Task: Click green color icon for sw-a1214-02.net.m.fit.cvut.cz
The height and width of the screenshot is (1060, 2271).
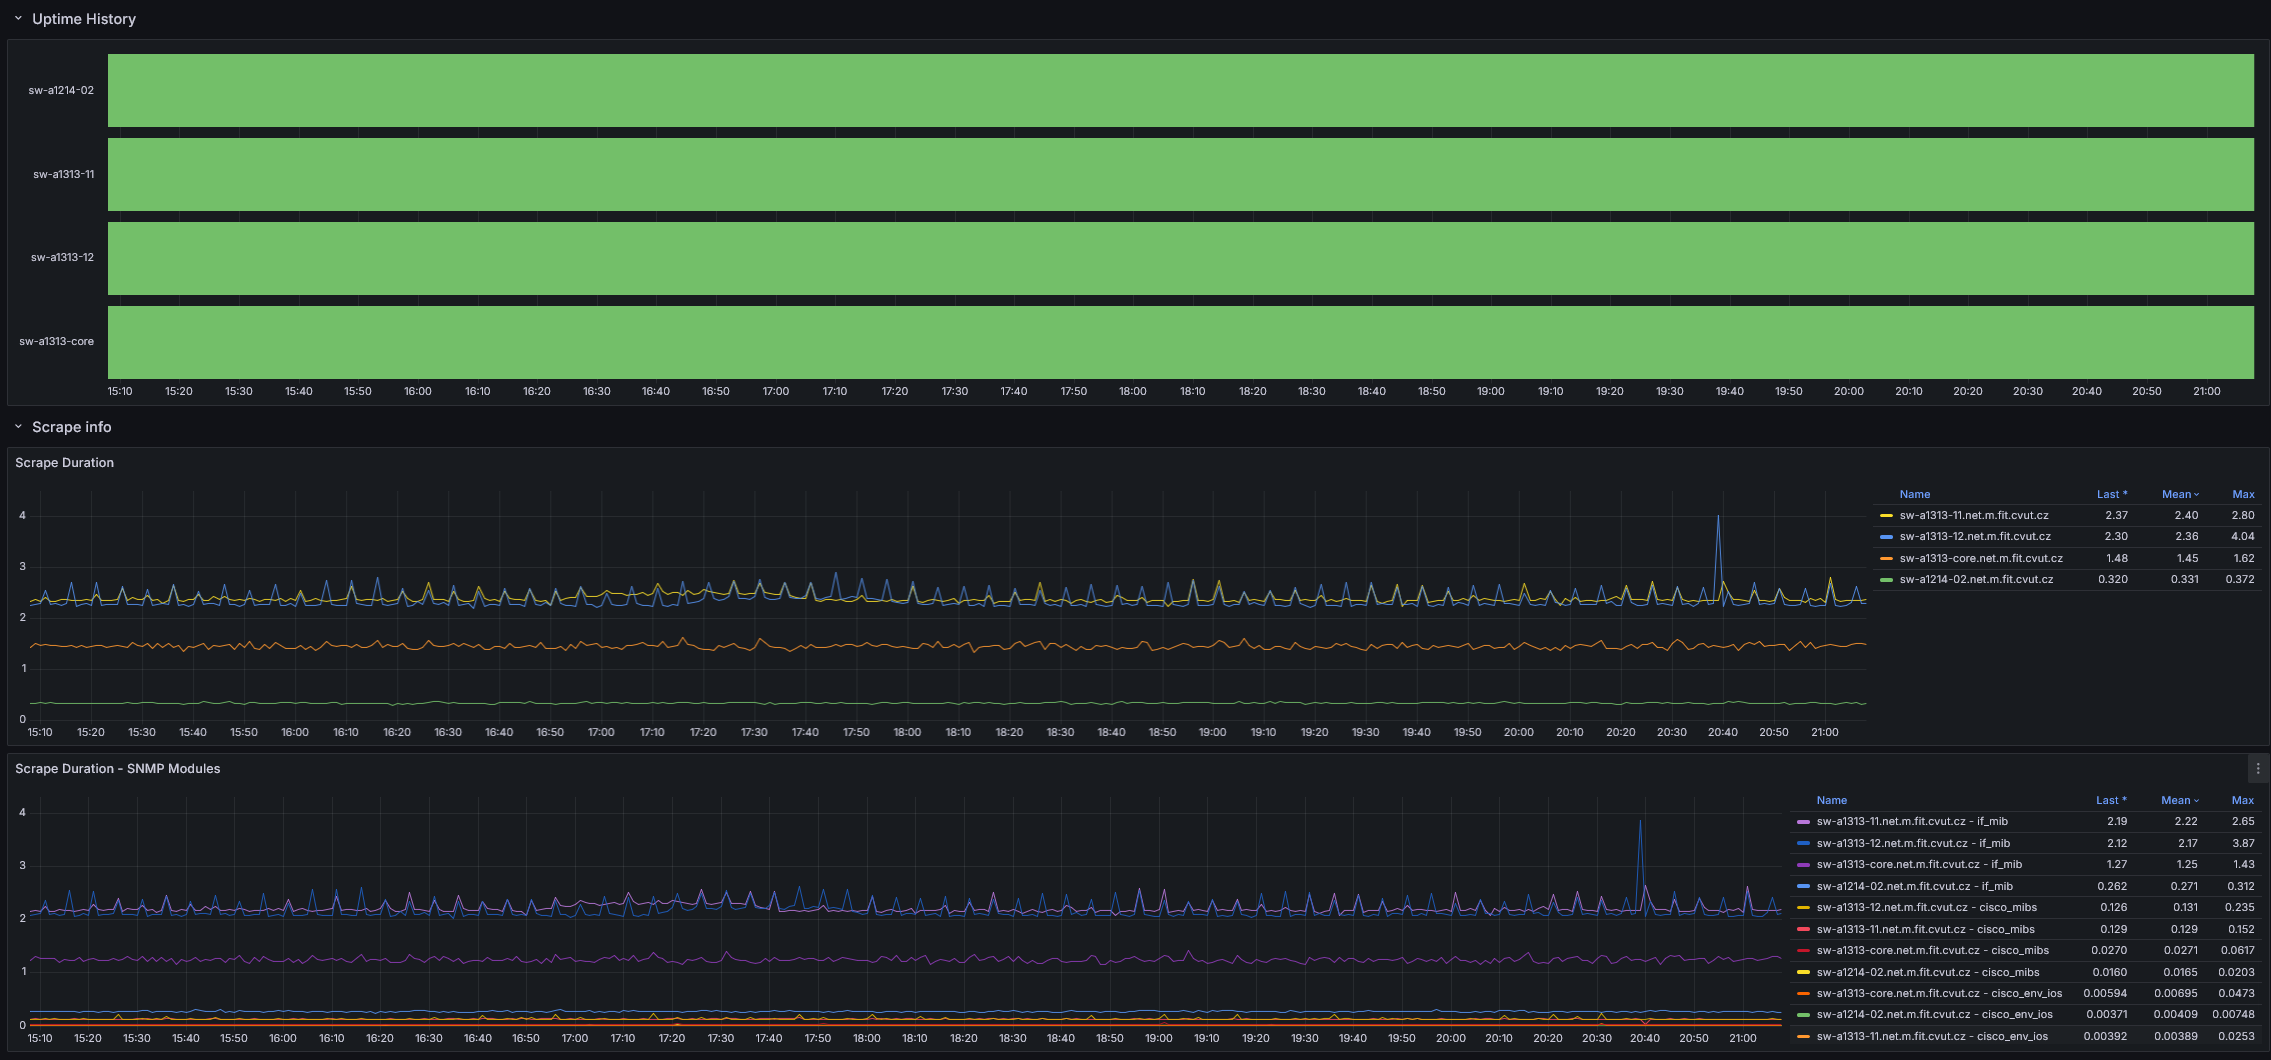Action: 1886,580
